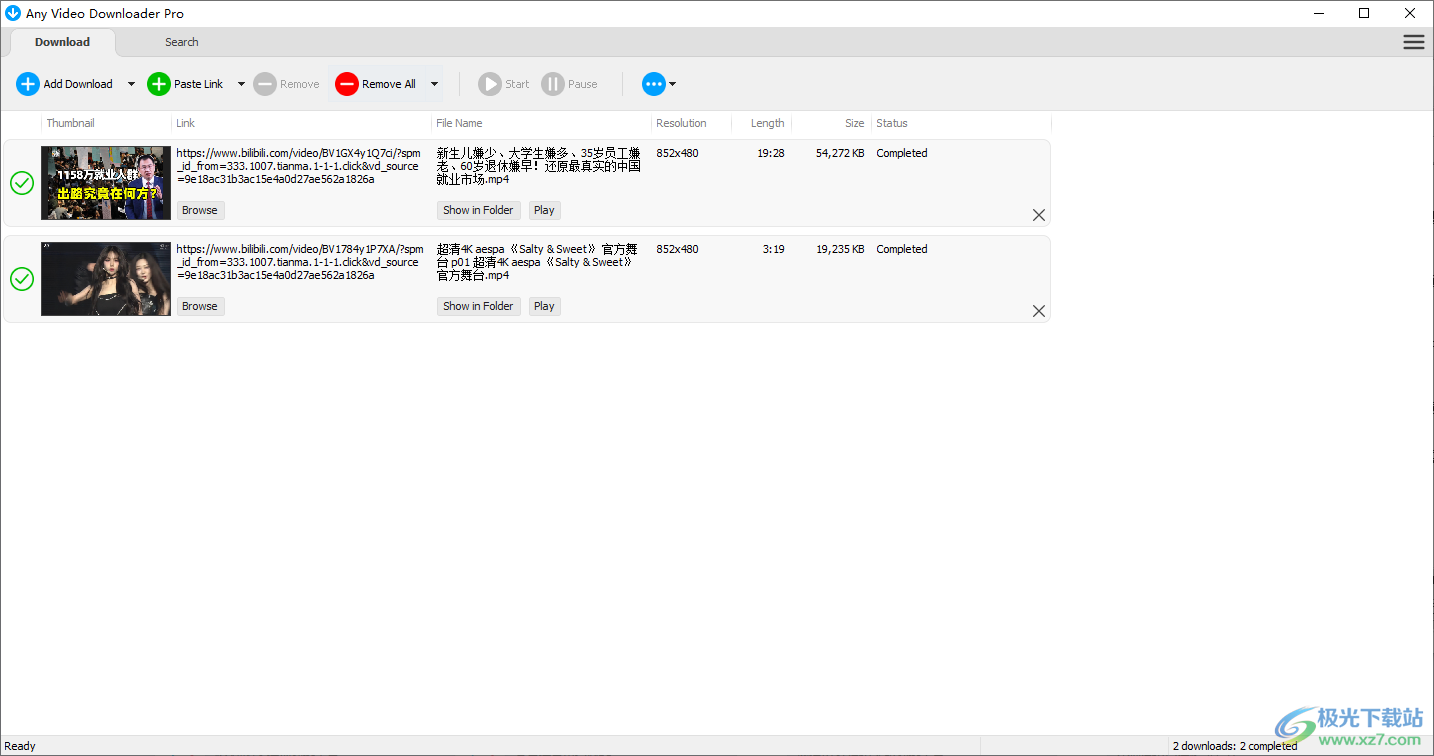Remove the 54,272 KB download with X
1434x756 pixels.
coord(1039,215)
